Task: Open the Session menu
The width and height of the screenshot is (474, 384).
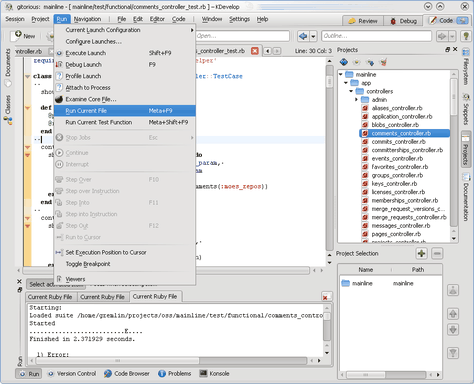Action: [x=15, y=19]
